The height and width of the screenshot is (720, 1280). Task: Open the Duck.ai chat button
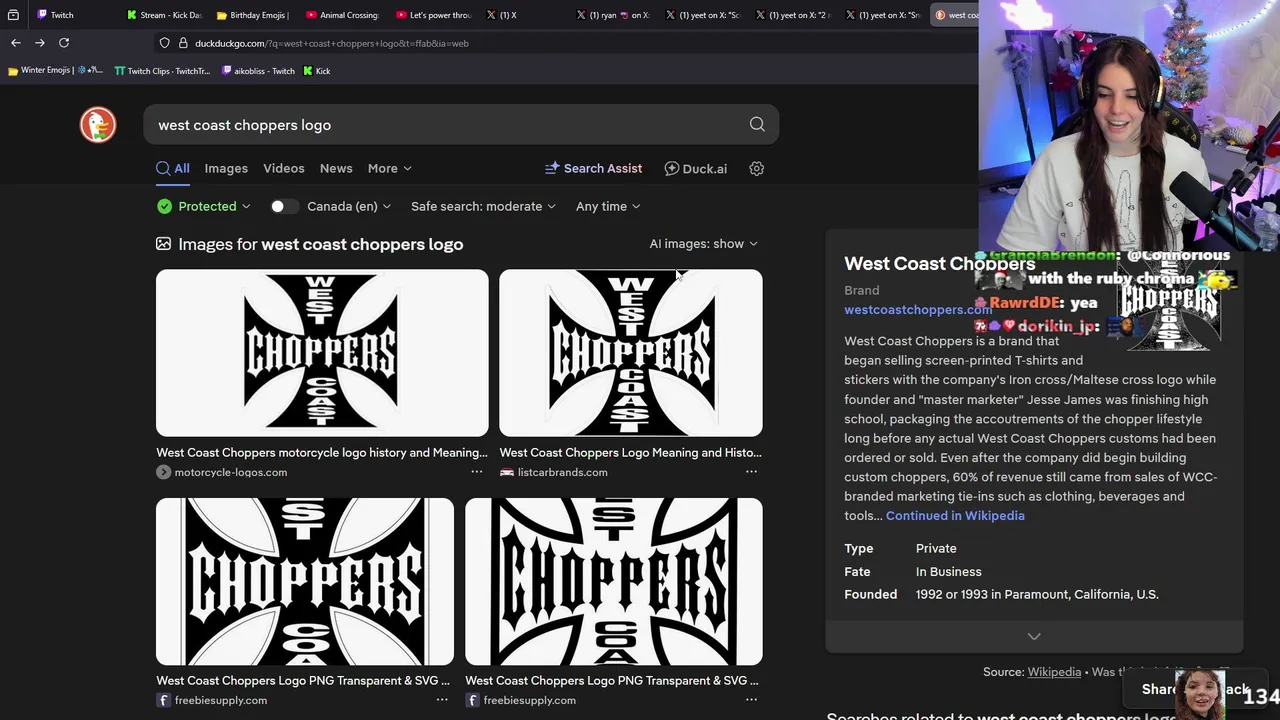pos(696,168)
